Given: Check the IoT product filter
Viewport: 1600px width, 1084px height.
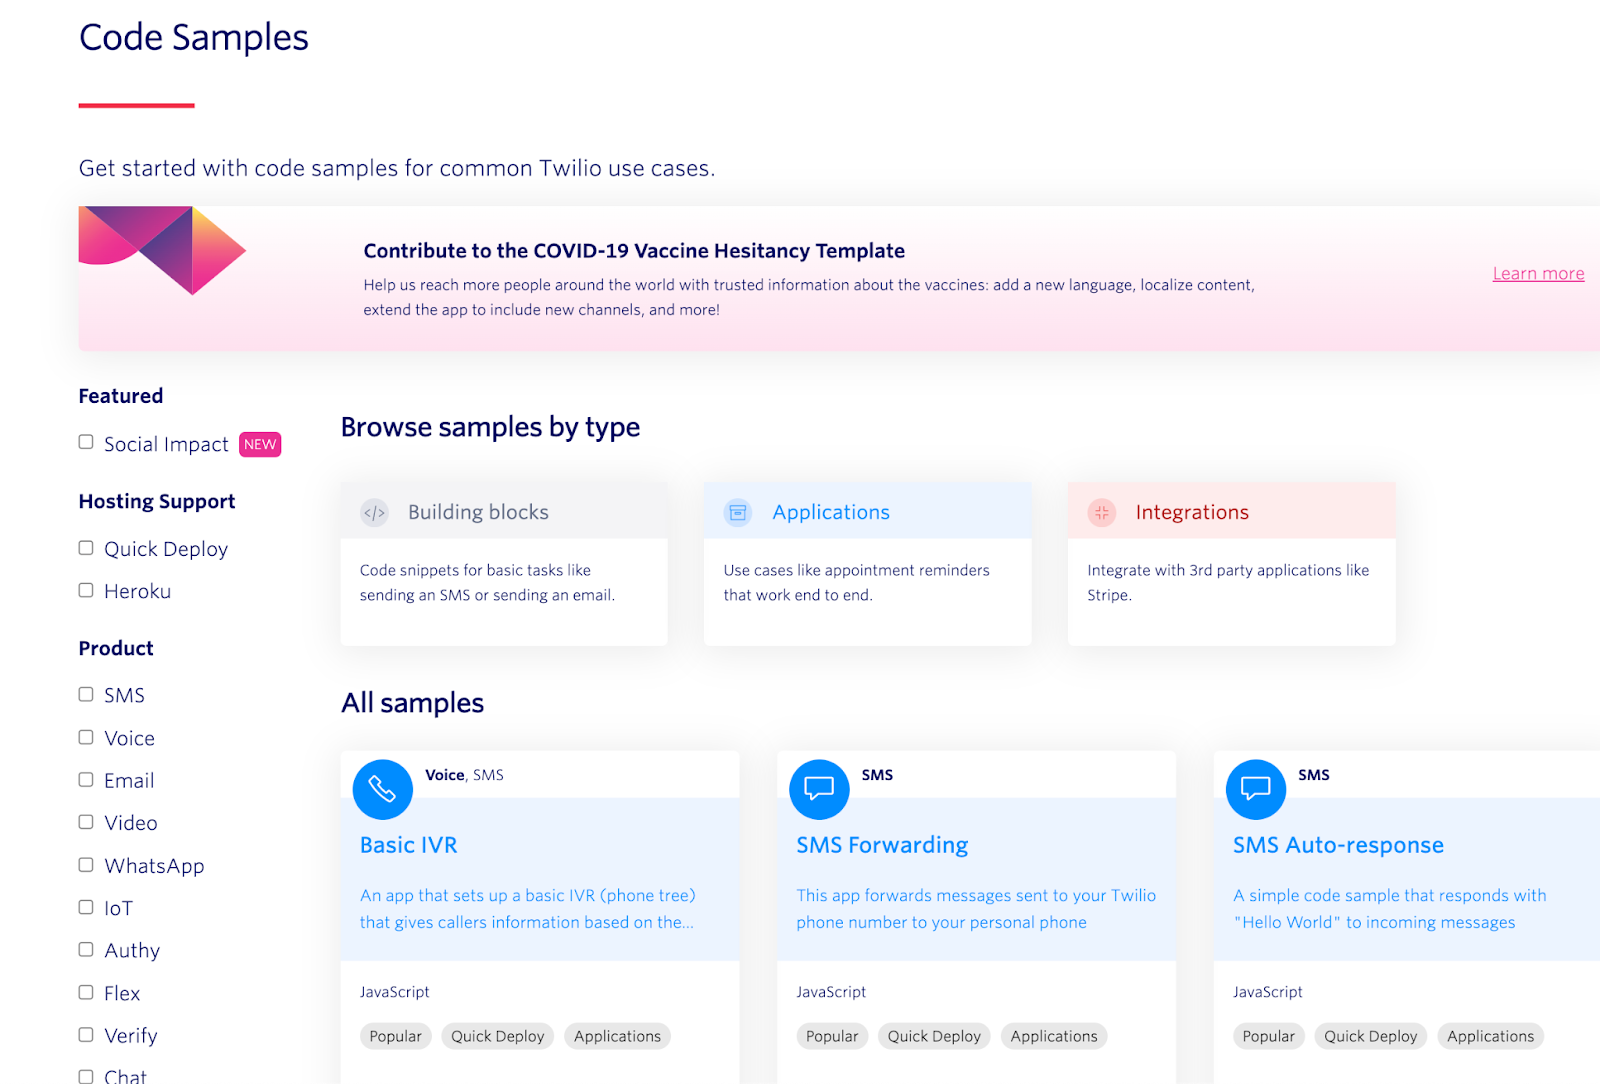Looking at the screenshot, I should (x=86, y=907).
